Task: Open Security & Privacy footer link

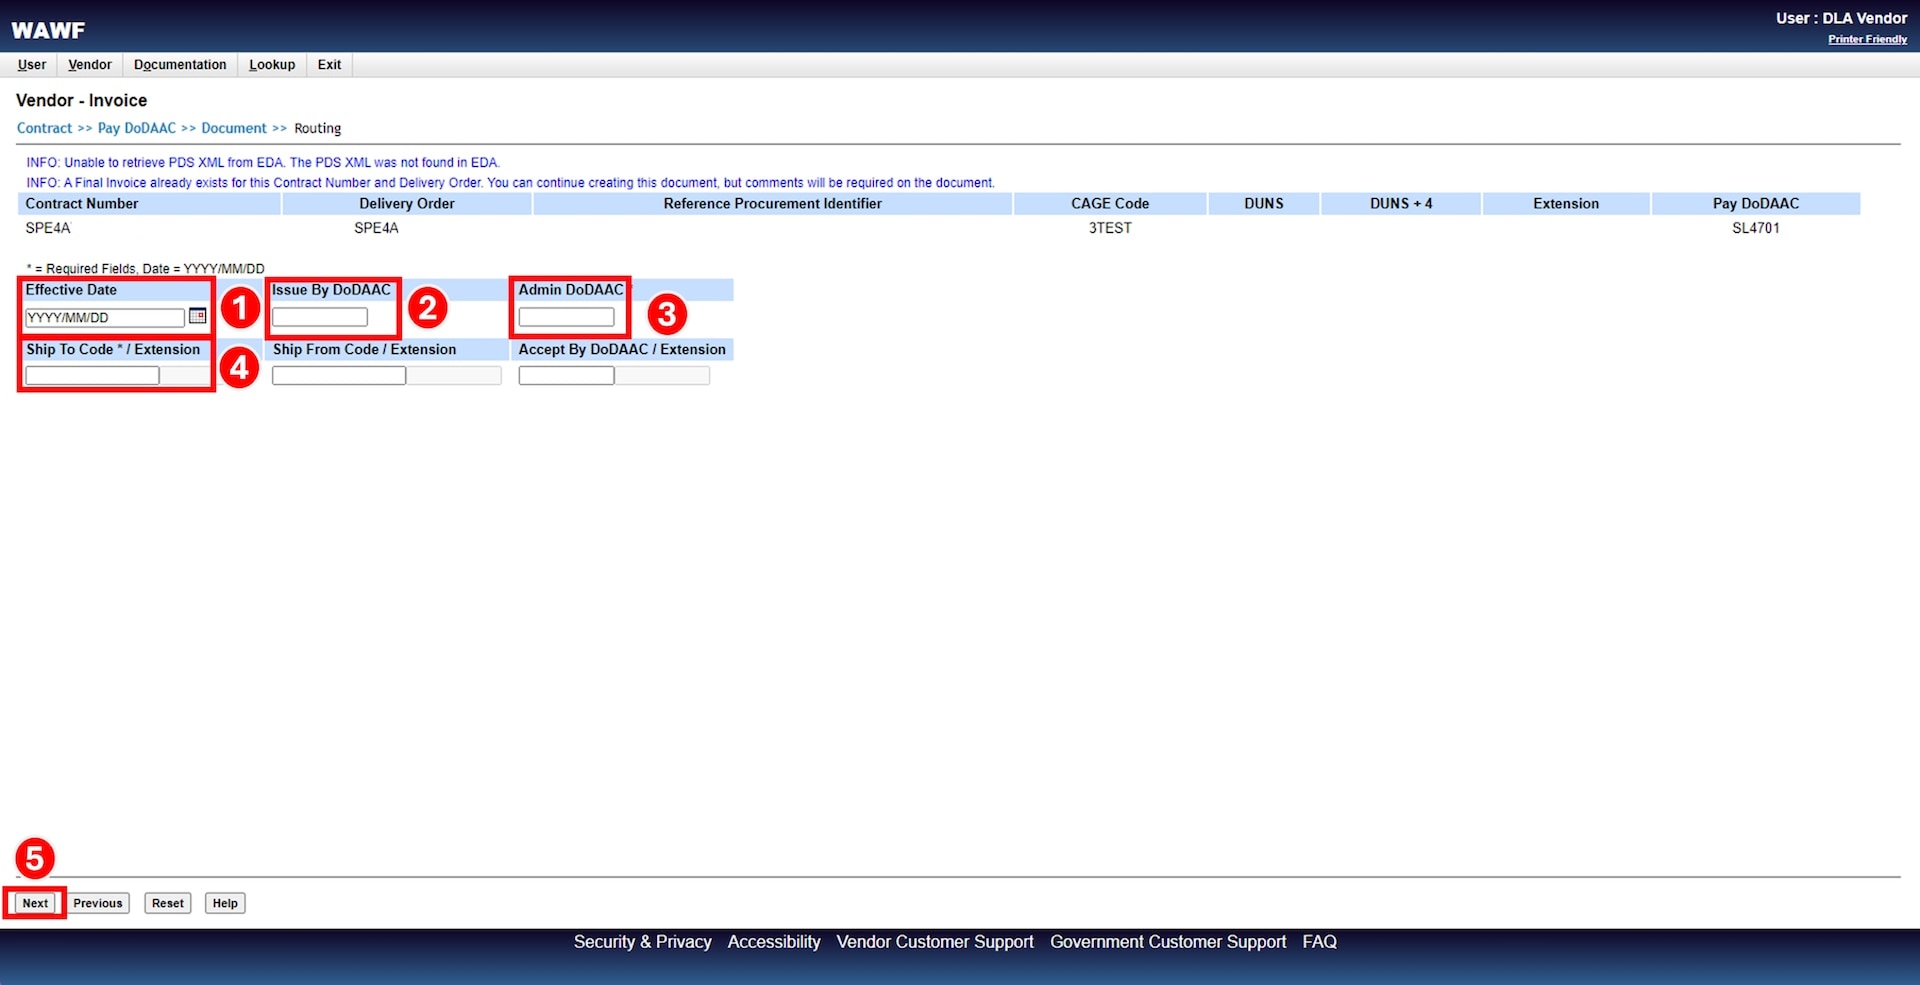Action: point(642,942)
